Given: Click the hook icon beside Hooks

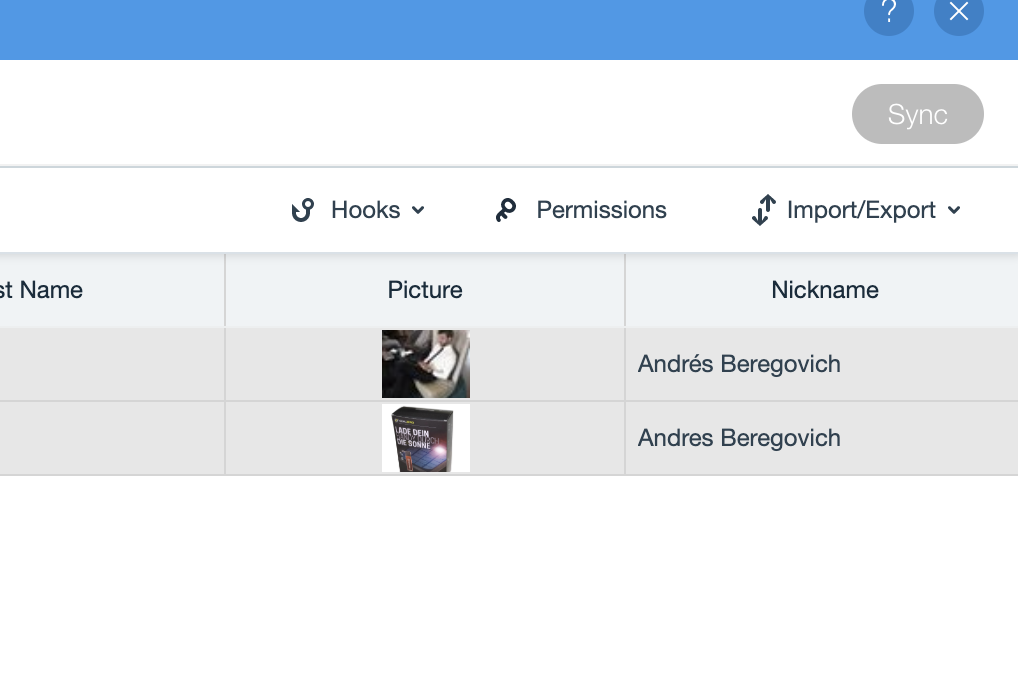Looking at the screenshot, I should point(302,210).
